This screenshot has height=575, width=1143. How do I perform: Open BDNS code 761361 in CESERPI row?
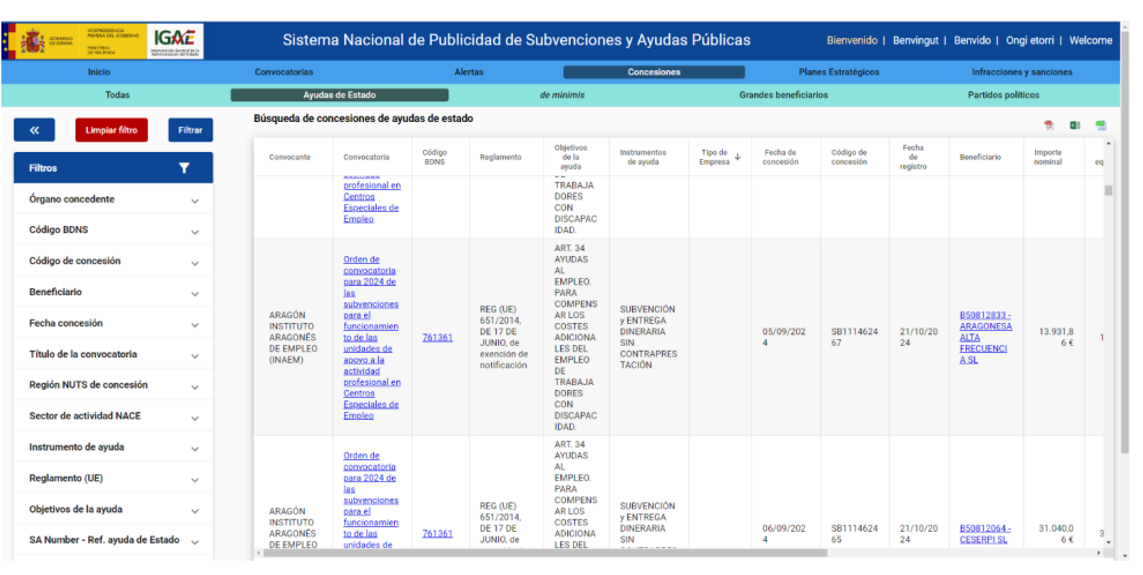[x=437, y=533]
